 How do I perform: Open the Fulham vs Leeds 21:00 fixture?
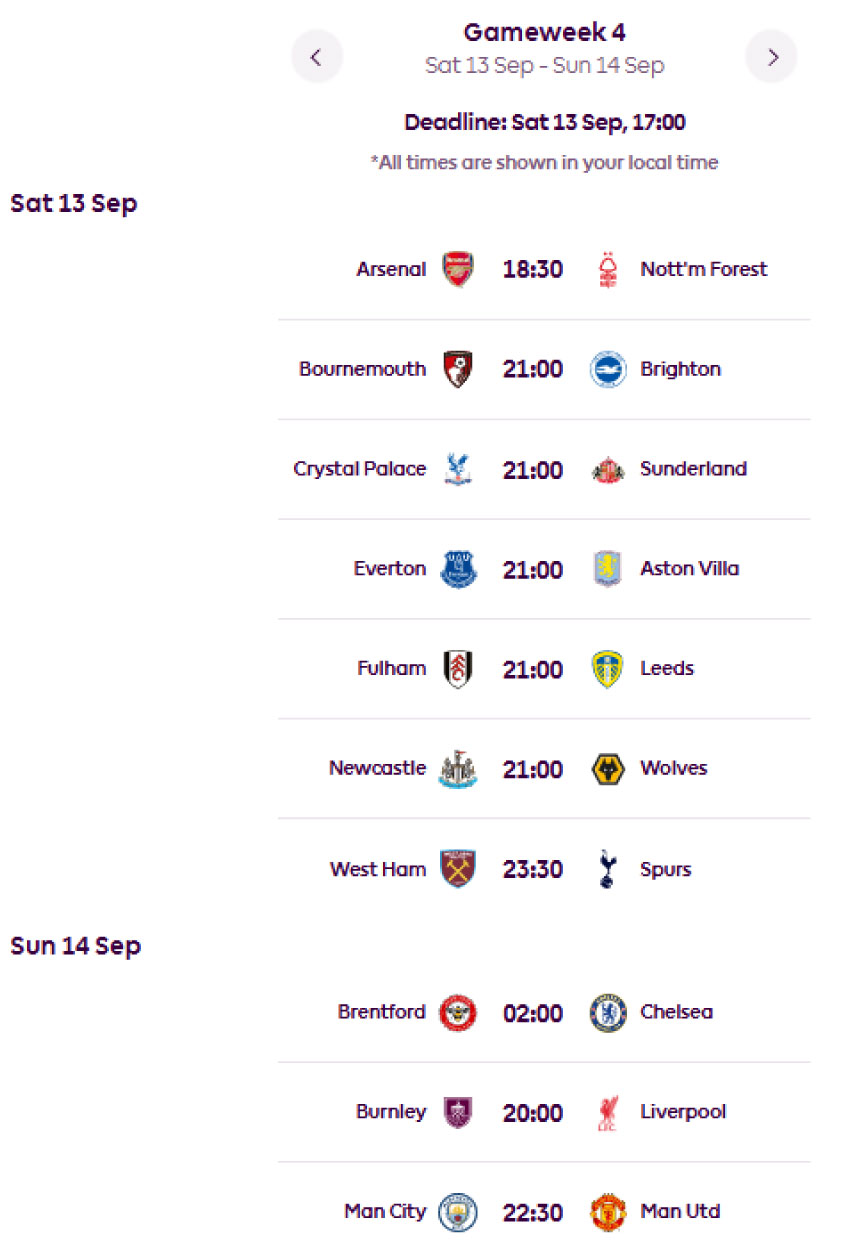point(544,669)
